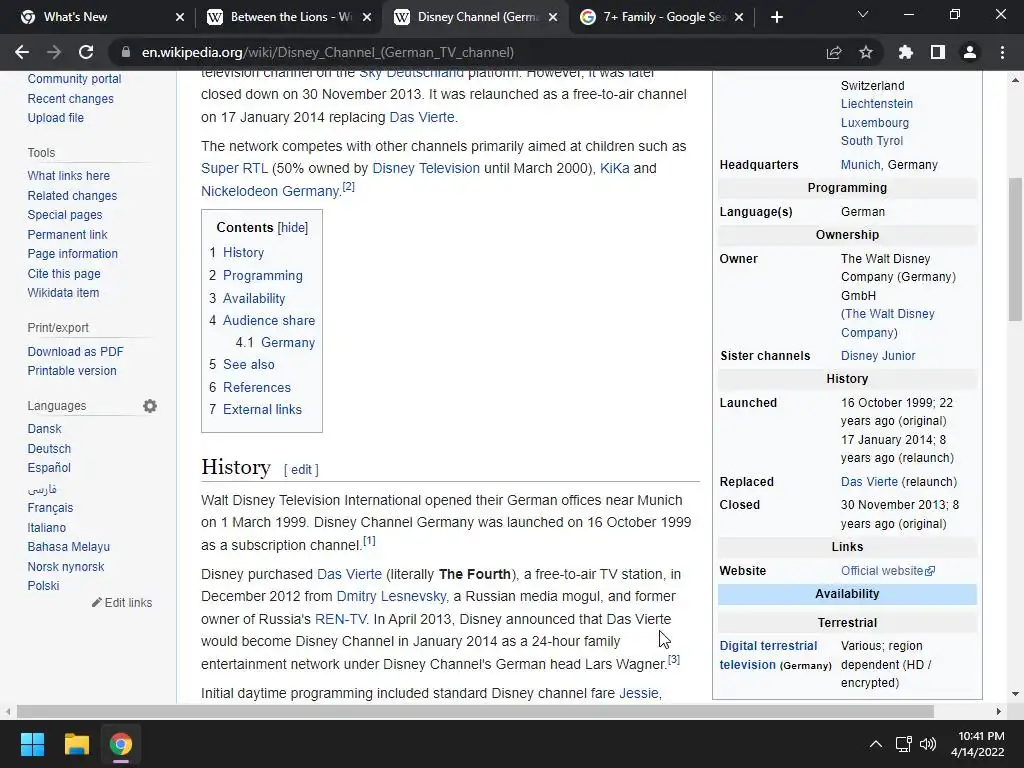Image resolution: width=1024 pixels, height=768 pixels.
Task: Click the browser forward arrow
Action: tap(54, 52)
